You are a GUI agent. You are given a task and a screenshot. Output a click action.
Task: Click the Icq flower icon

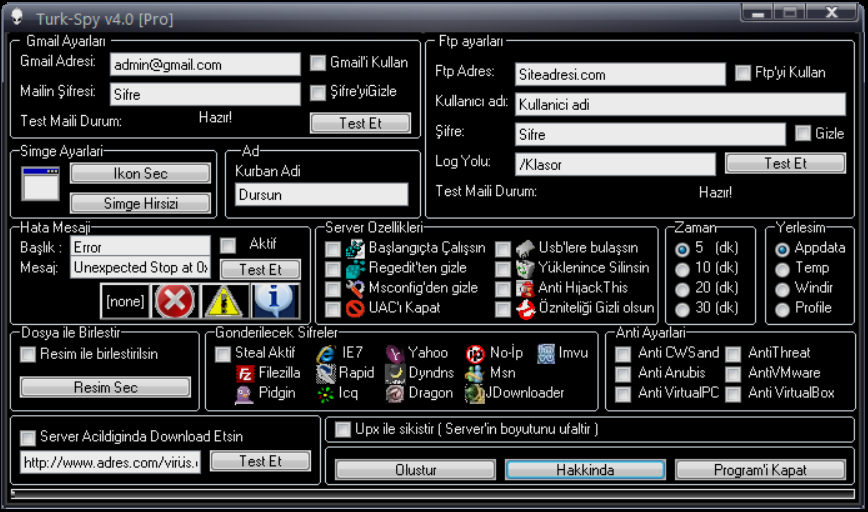click(x=326, y=394)
